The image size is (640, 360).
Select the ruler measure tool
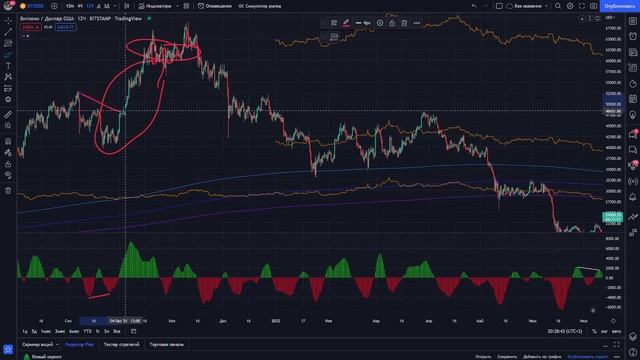tap(8, 115)
